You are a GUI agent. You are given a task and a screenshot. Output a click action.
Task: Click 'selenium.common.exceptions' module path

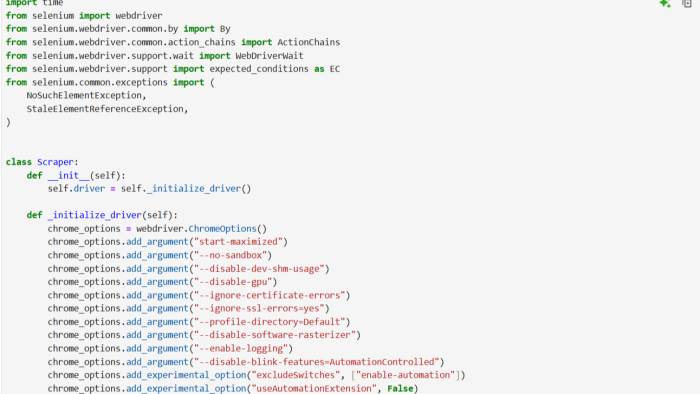[x=100, y=83]
